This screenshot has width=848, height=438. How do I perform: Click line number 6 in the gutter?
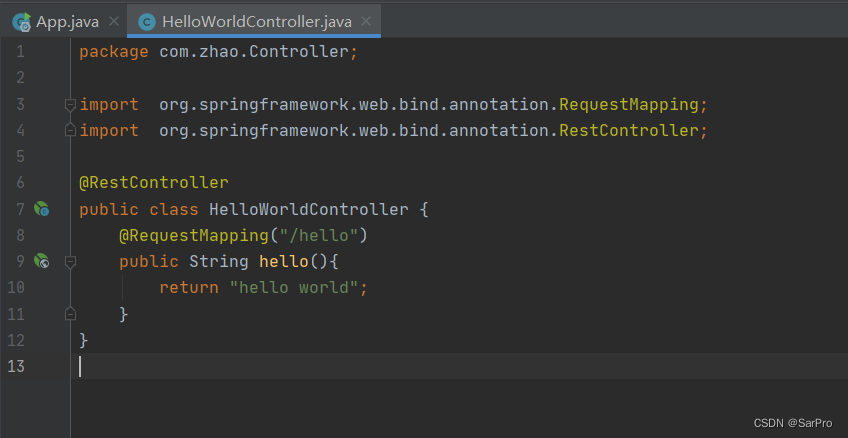click(20, 183)
